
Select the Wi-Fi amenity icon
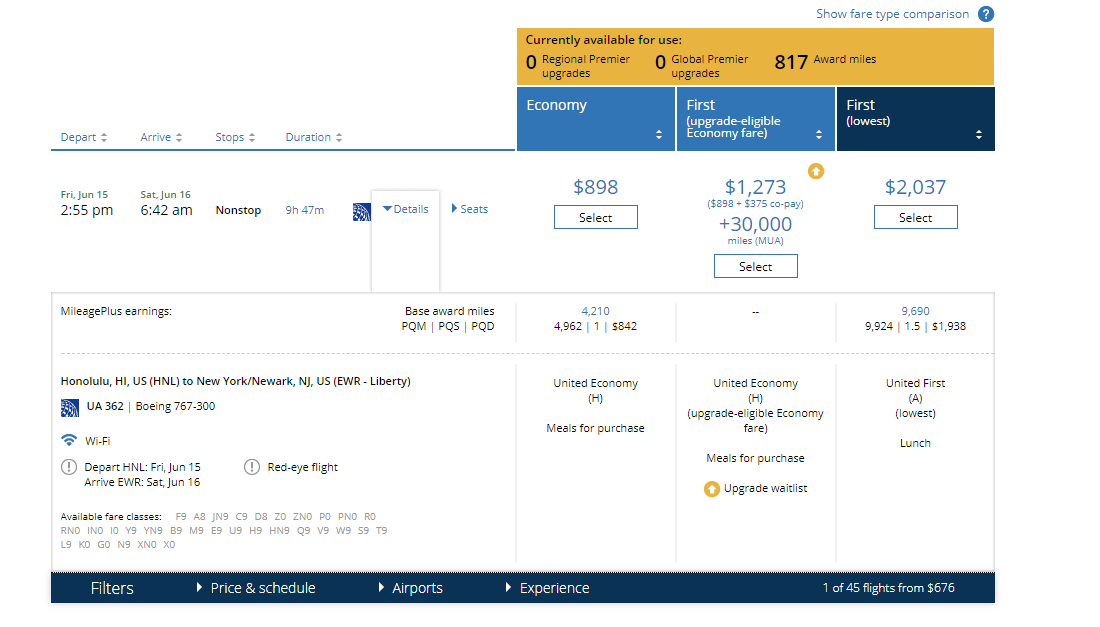69,439
